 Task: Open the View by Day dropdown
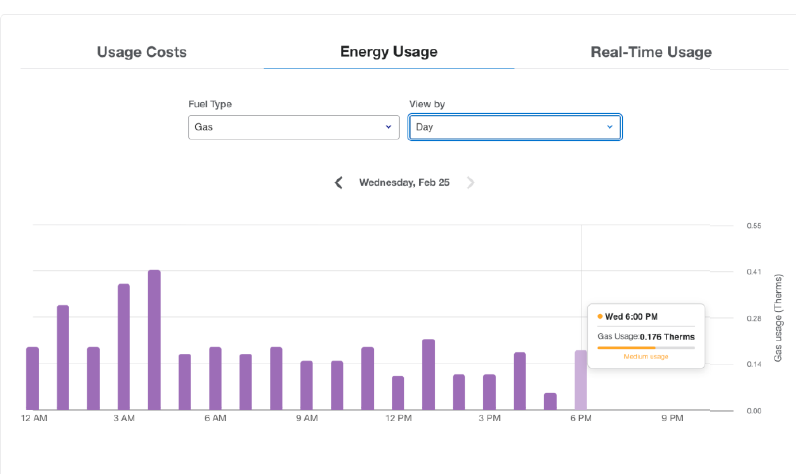click(x=515, y=127)
